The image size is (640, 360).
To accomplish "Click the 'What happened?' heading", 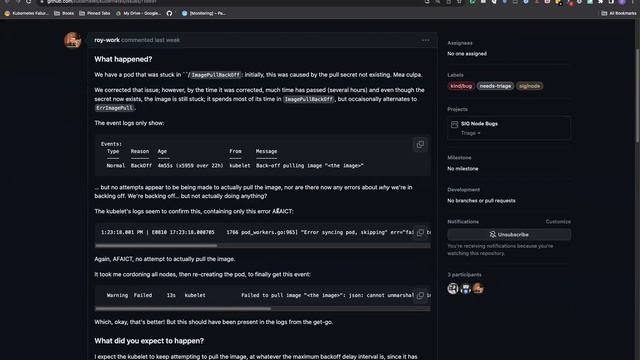I will pyautogui.click(x=123, y=59).
